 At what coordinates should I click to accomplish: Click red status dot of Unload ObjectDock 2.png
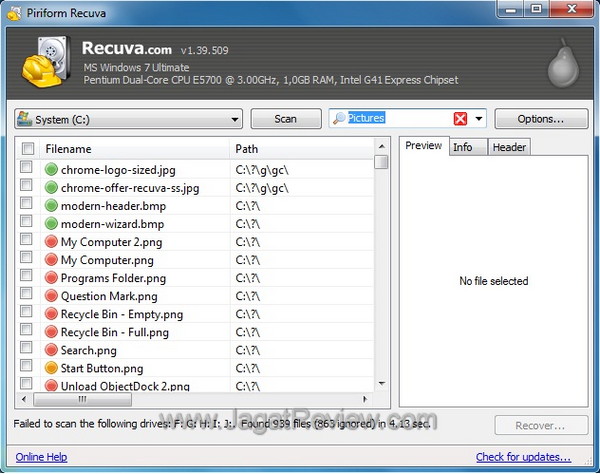tap(51, 385)
